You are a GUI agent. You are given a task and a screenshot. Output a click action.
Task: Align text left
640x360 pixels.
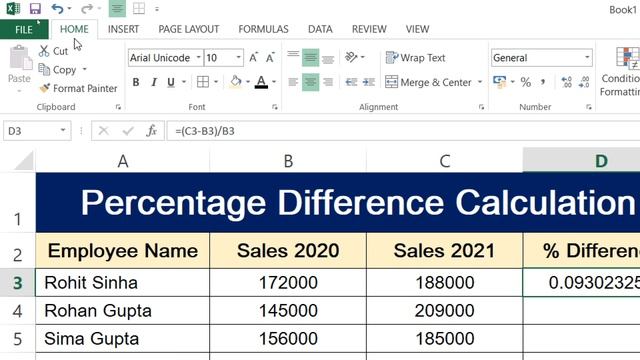click(x=293, y=82)
